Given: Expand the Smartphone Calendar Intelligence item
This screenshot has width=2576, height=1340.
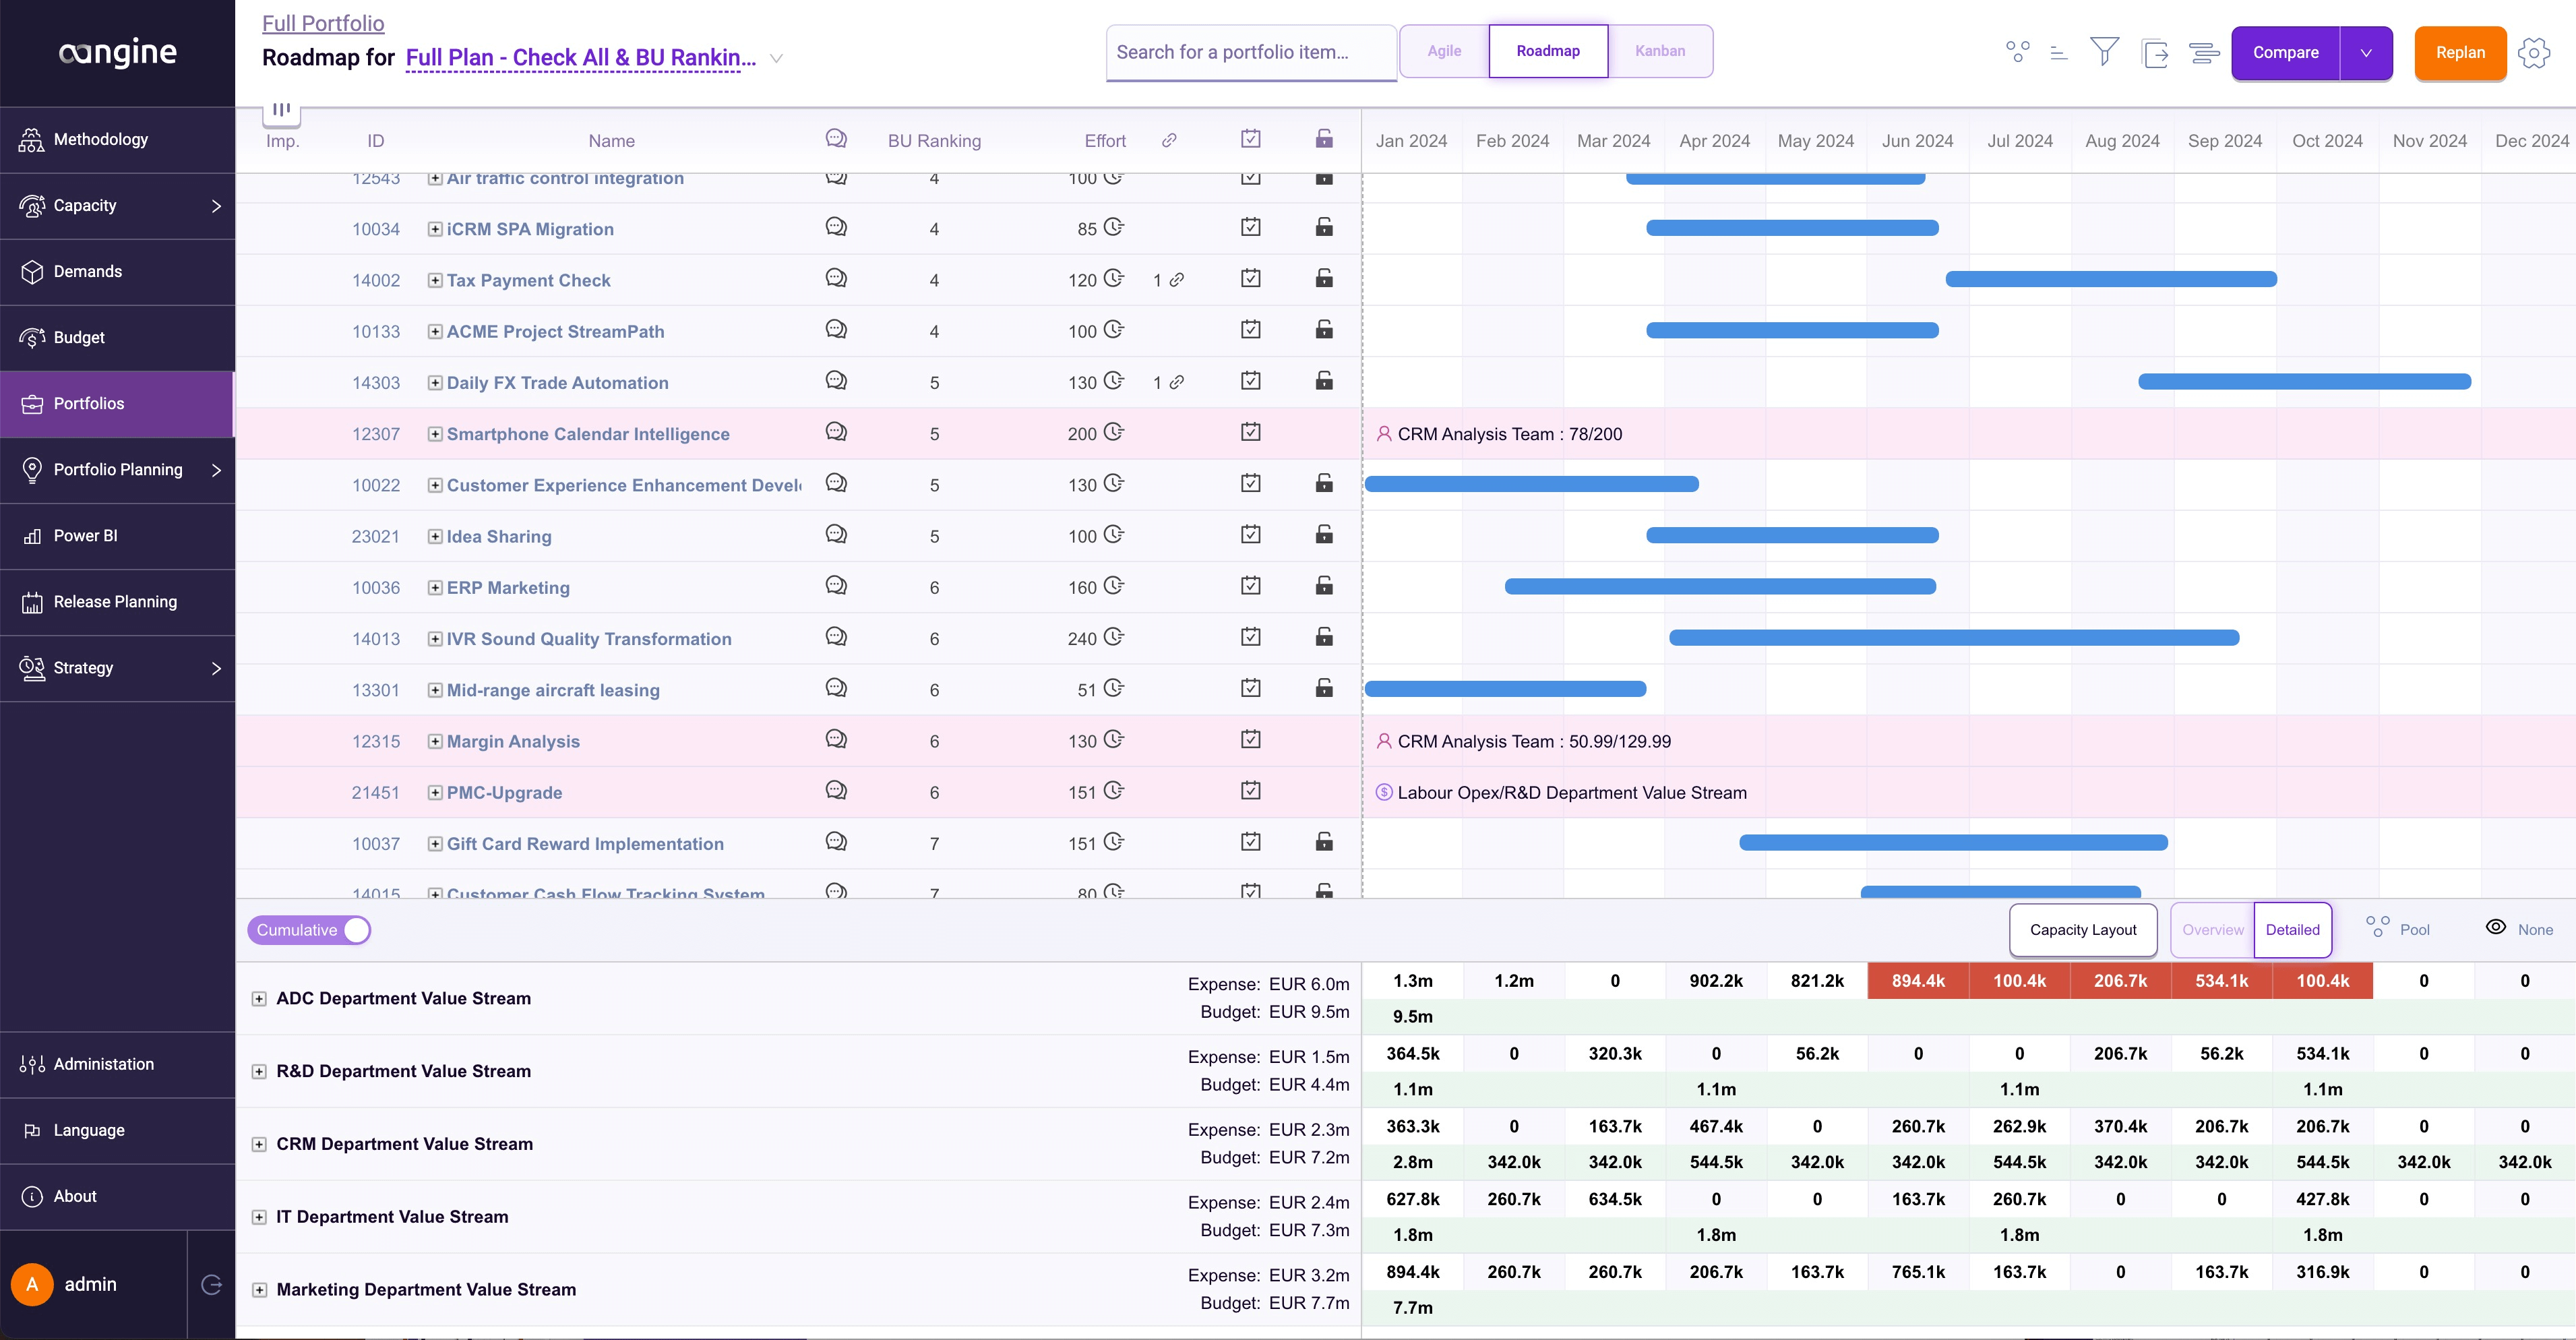Looking at the screenshot, I should tap(435, 434).
